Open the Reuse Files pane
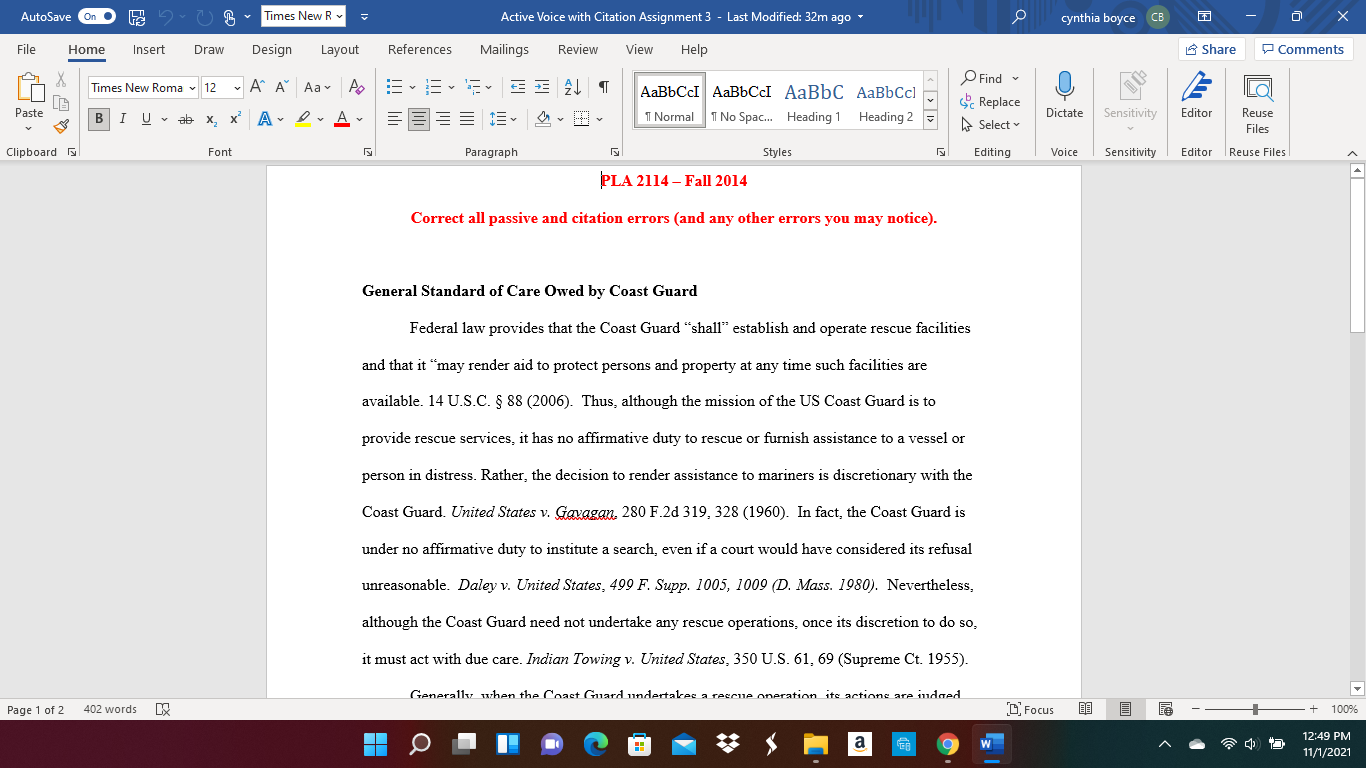This screenshot has width=1366, height=768. (1257, 104)
